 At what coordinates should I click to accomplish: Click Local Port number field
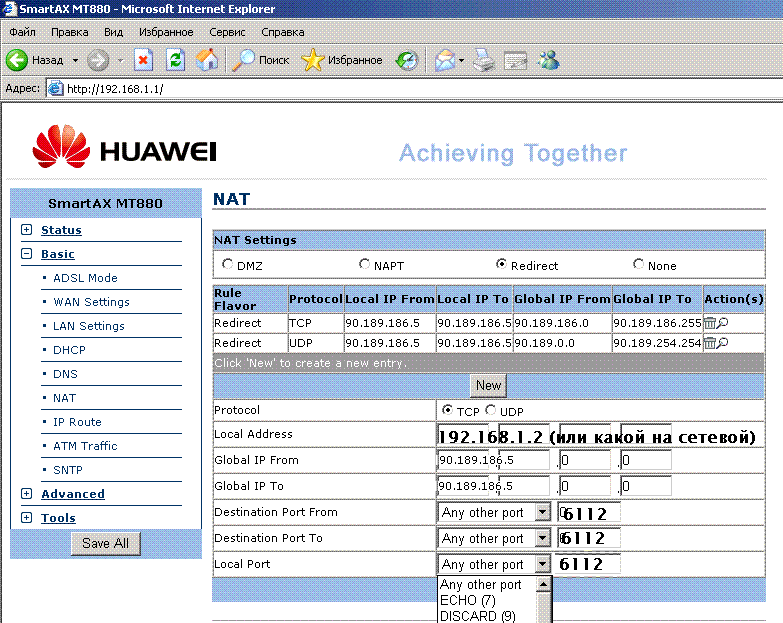pos(589,564)
